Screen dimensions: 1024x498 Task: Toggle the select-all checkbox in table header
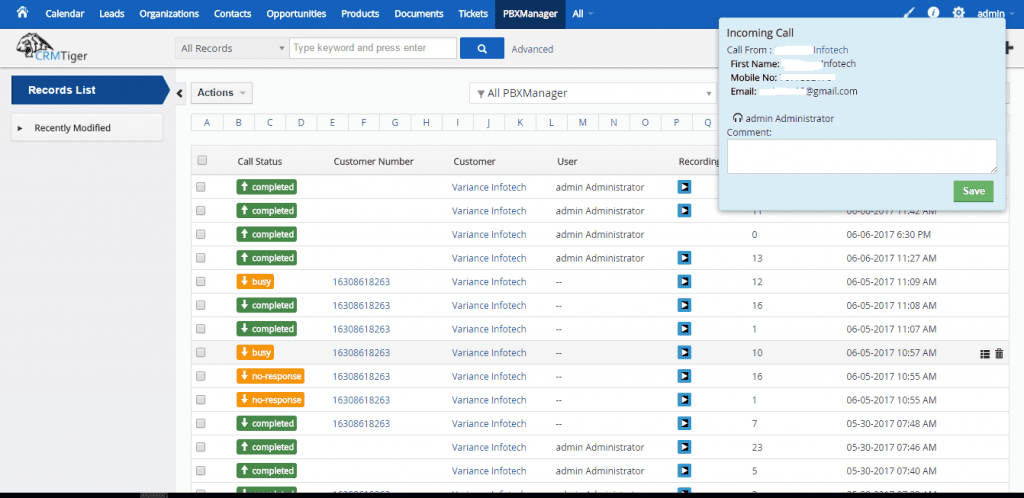coord(202,161)
